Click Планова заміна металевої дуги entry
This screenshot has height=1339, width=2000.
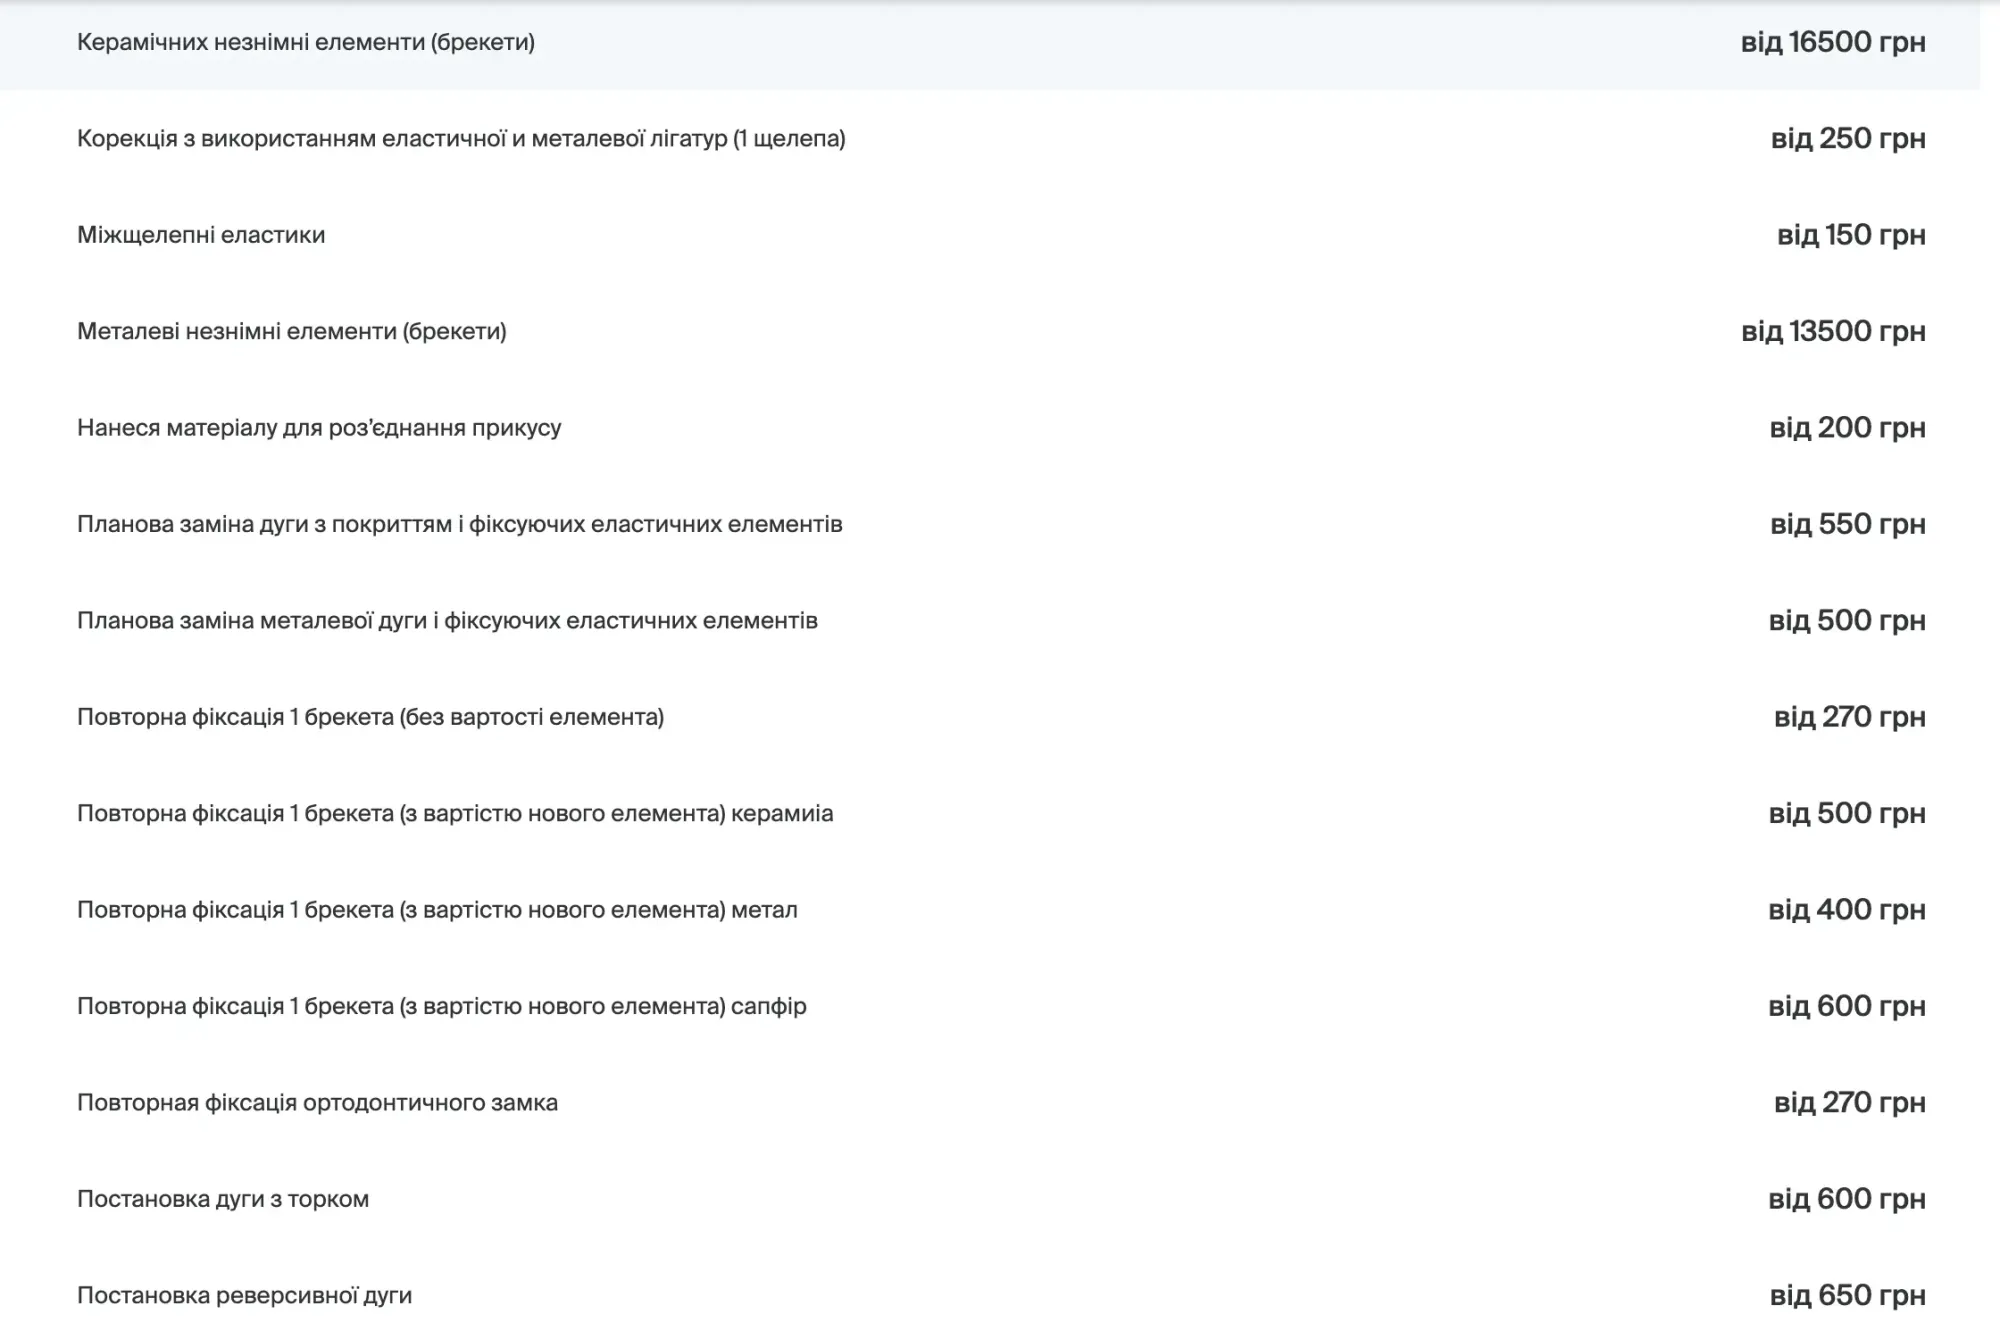[x=447, y=621]
